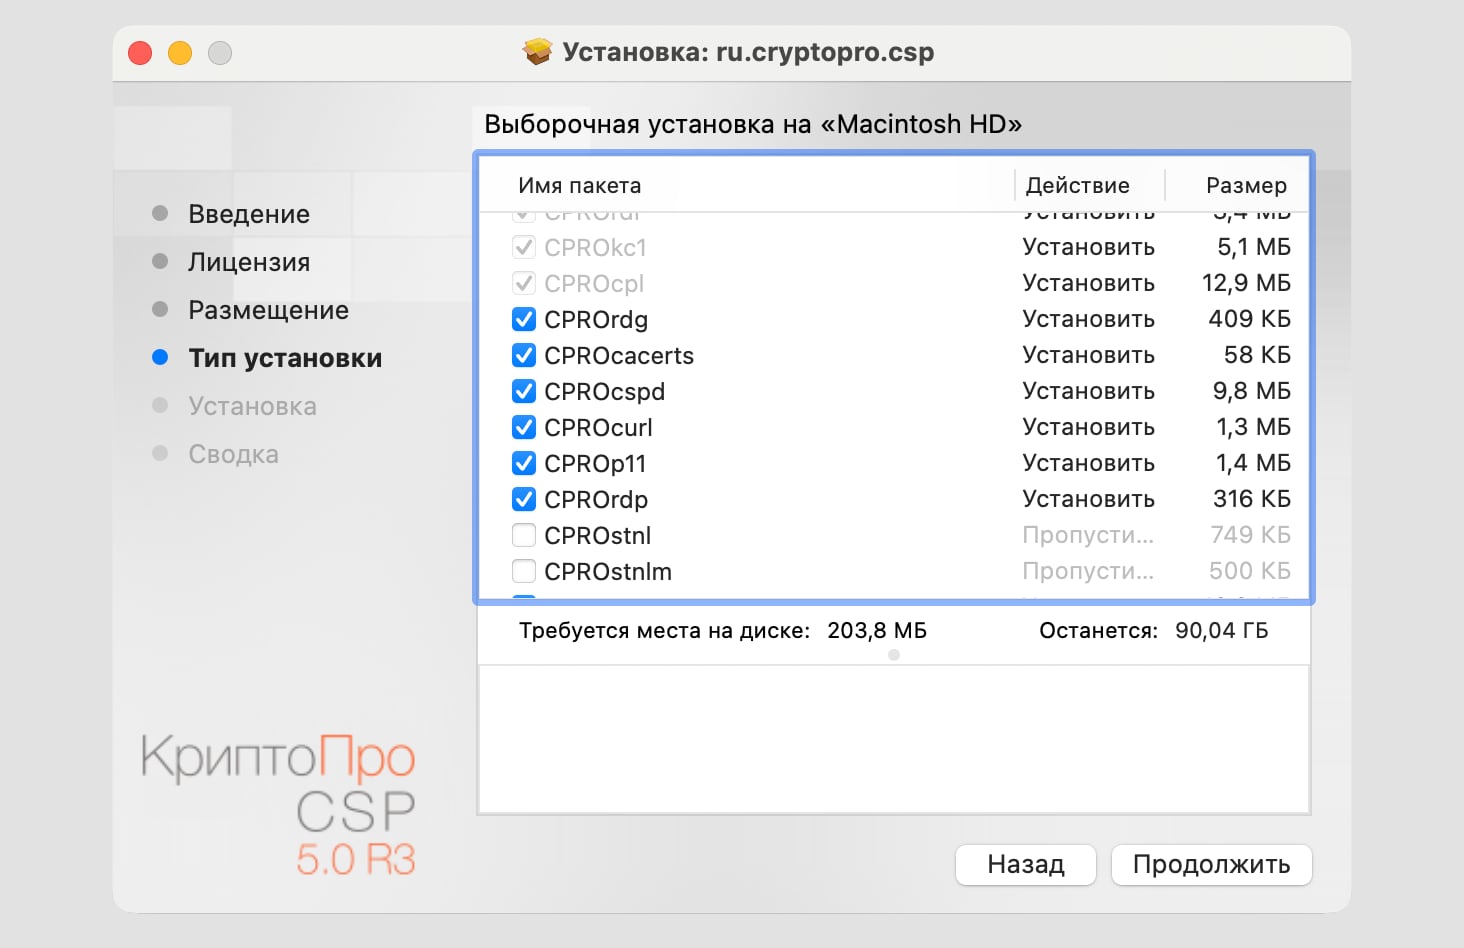
Task: Click the Размер column header
Action: [1246, 186]
